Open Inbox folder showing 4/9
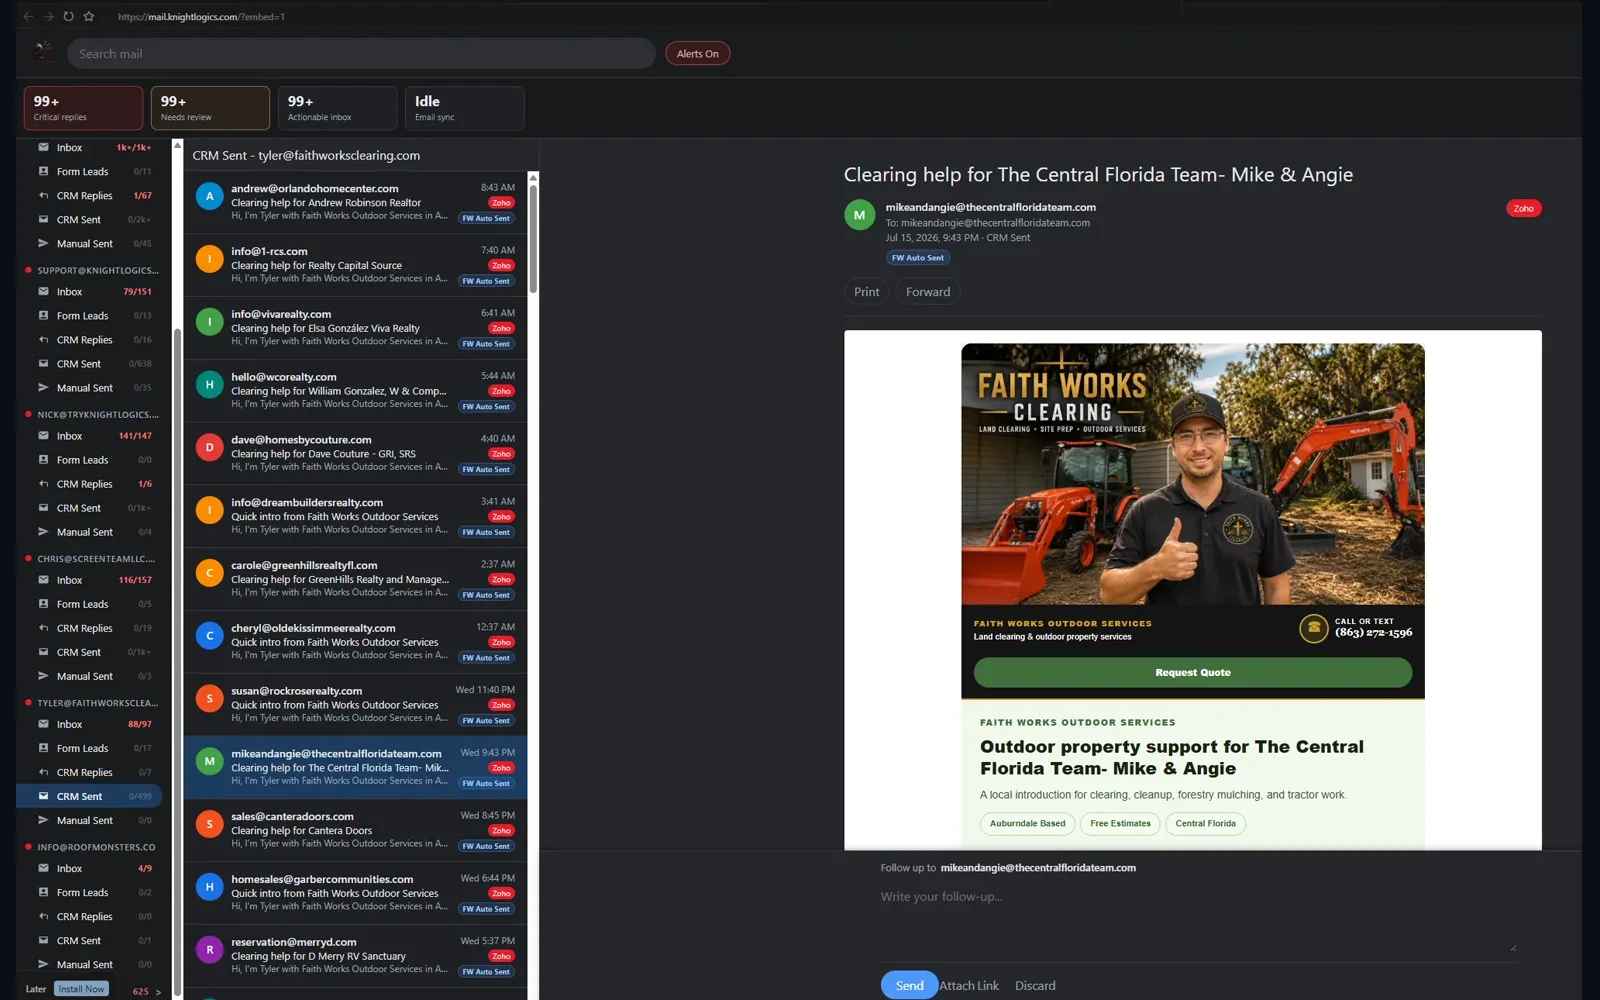1600x1000 pixels. [89, 868]
